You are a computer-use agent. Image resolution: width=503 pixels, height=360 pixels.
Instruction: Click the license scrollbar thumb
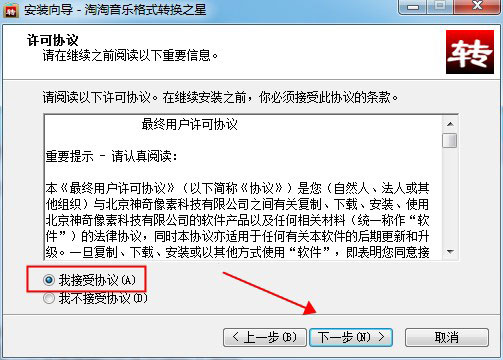click(x=450, y=140)
